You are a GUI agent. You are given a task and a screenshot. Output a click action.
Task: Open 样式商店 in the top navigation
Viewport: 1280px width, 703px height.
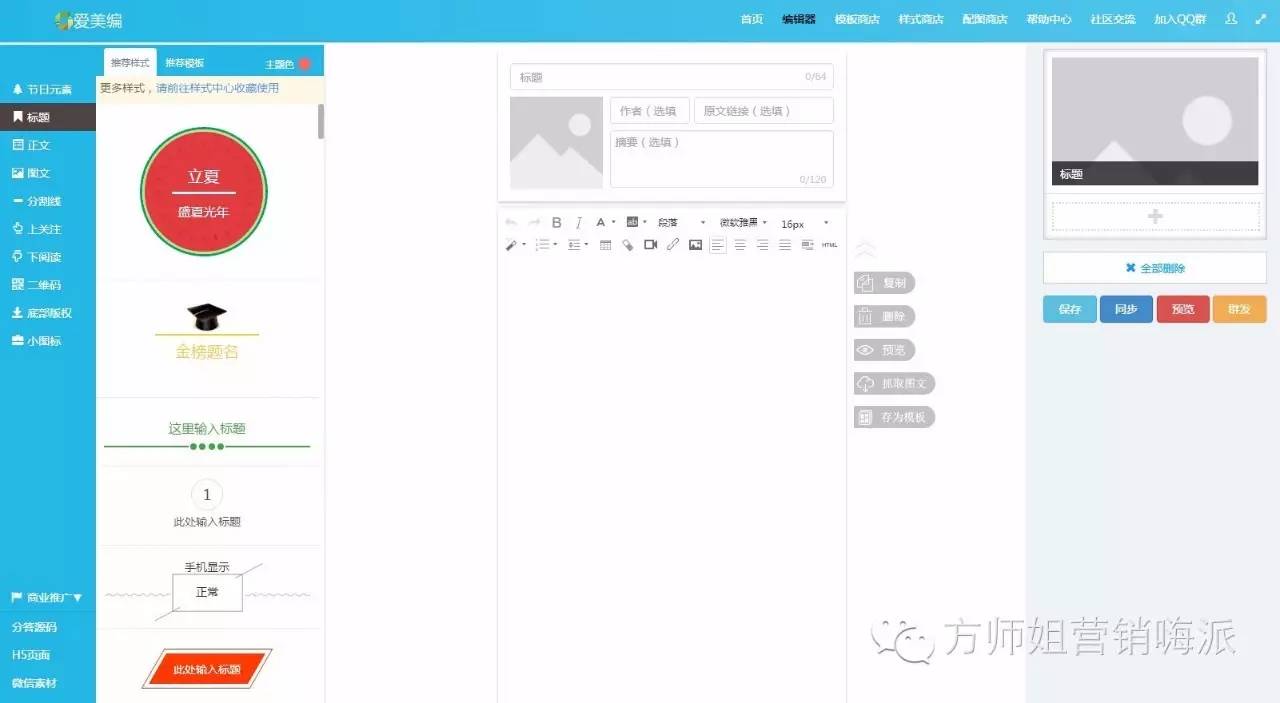point(920,18)
